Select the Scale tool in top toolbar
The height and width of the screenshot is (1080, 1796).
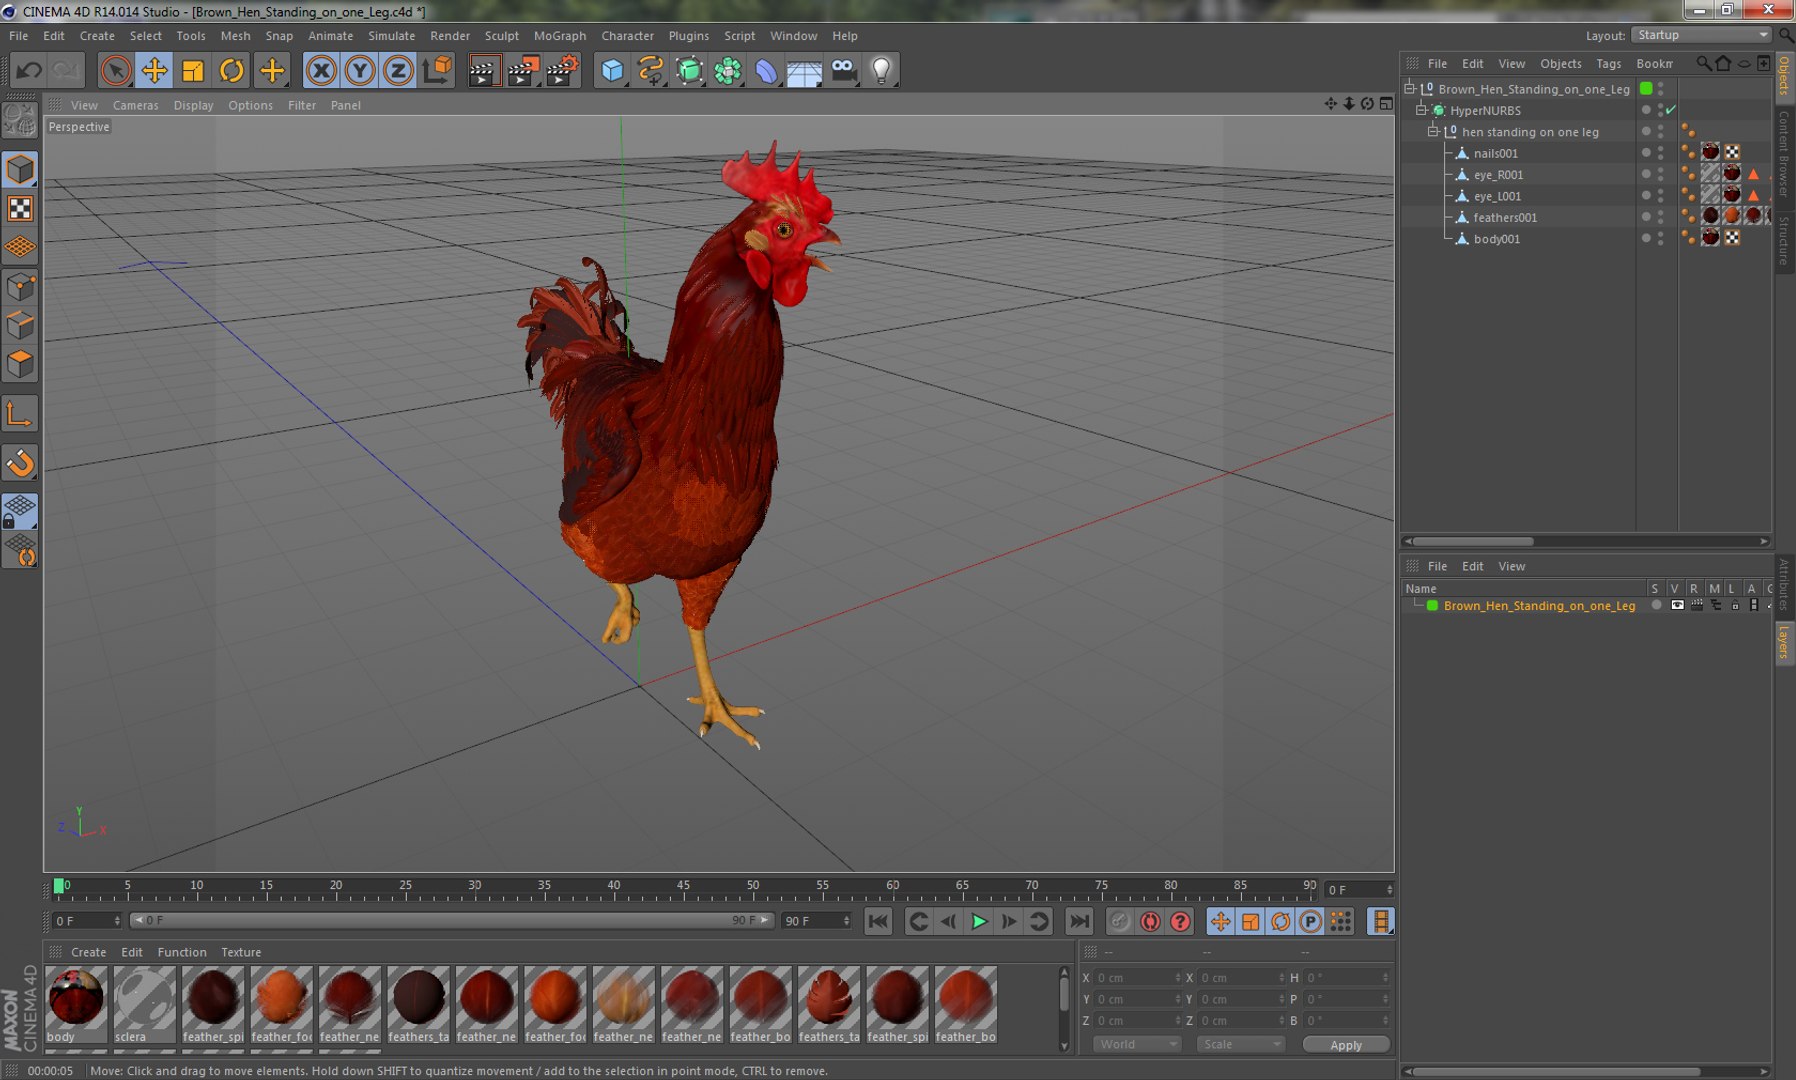193,70
